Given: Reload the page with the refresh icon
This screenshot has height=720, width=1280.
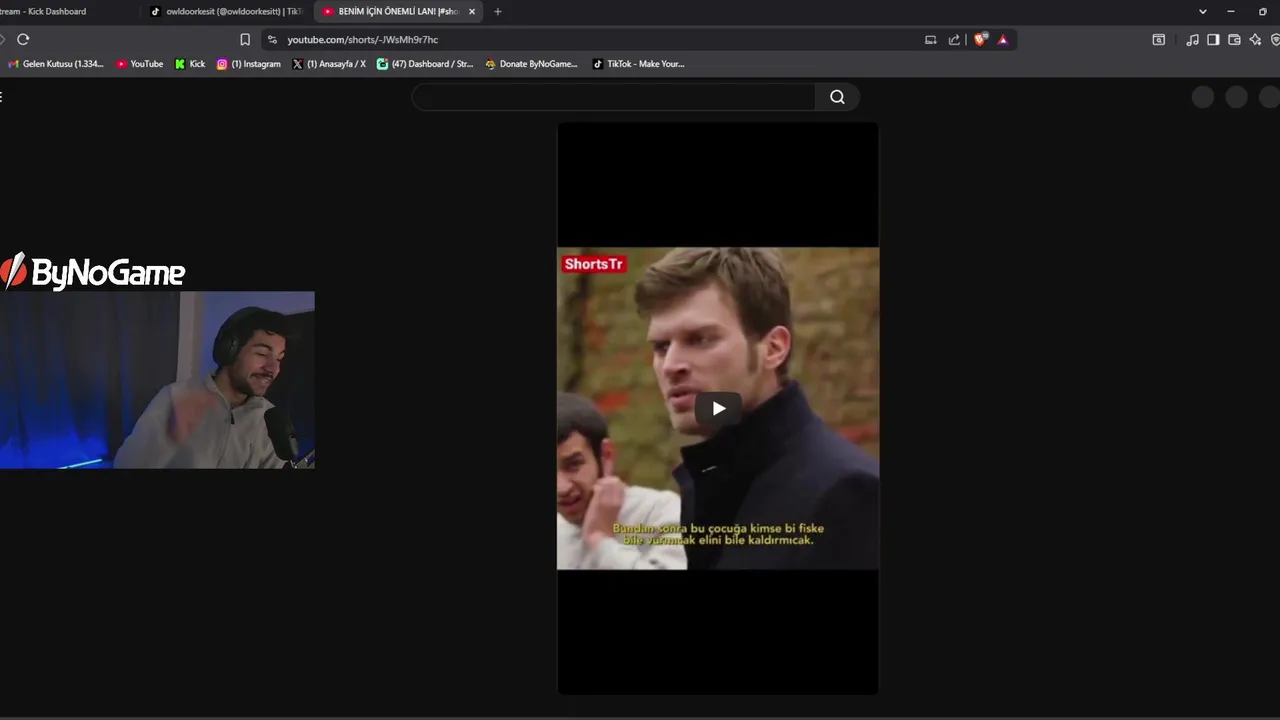Looking at the screenshot, I should point(23,39).
